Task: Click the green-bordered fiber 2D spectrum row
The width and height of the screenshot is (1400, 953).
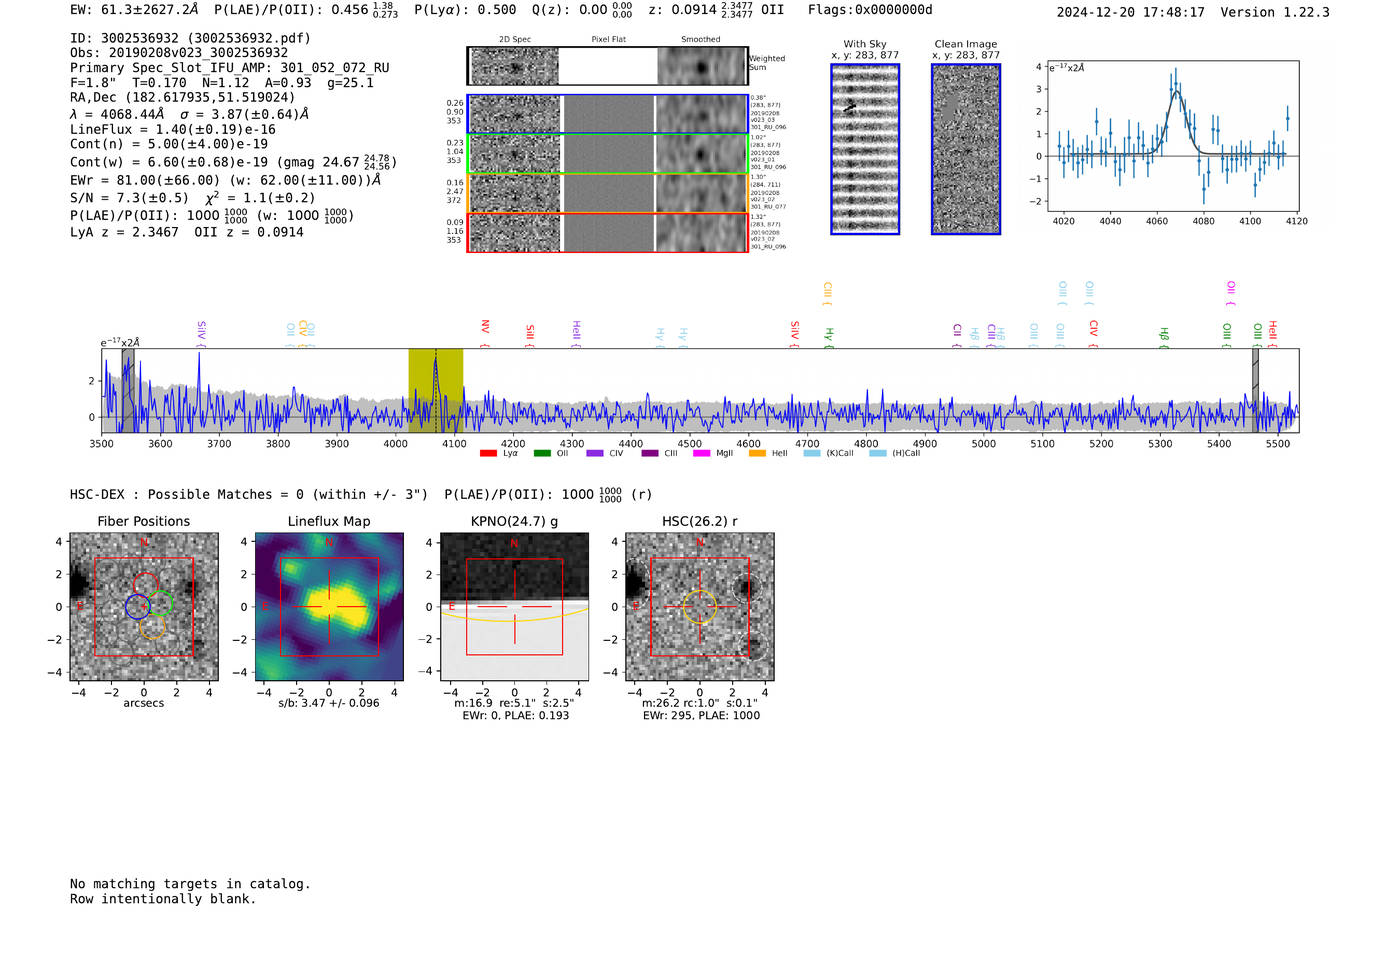Action: point(608,154)
